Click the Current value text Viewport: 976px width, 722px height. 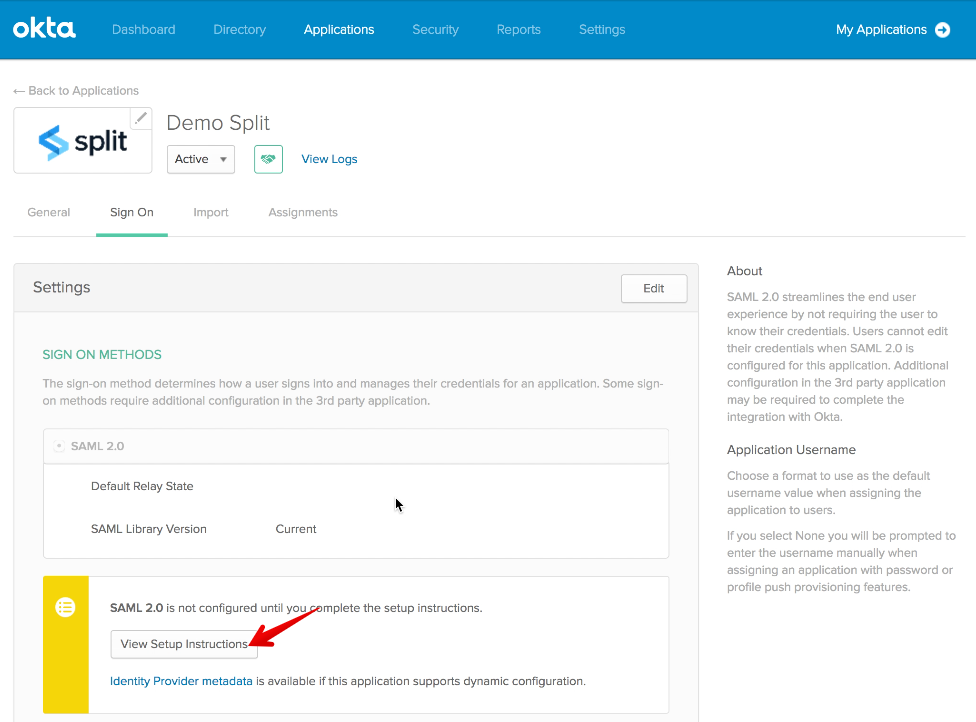click(x=296, y=529)
